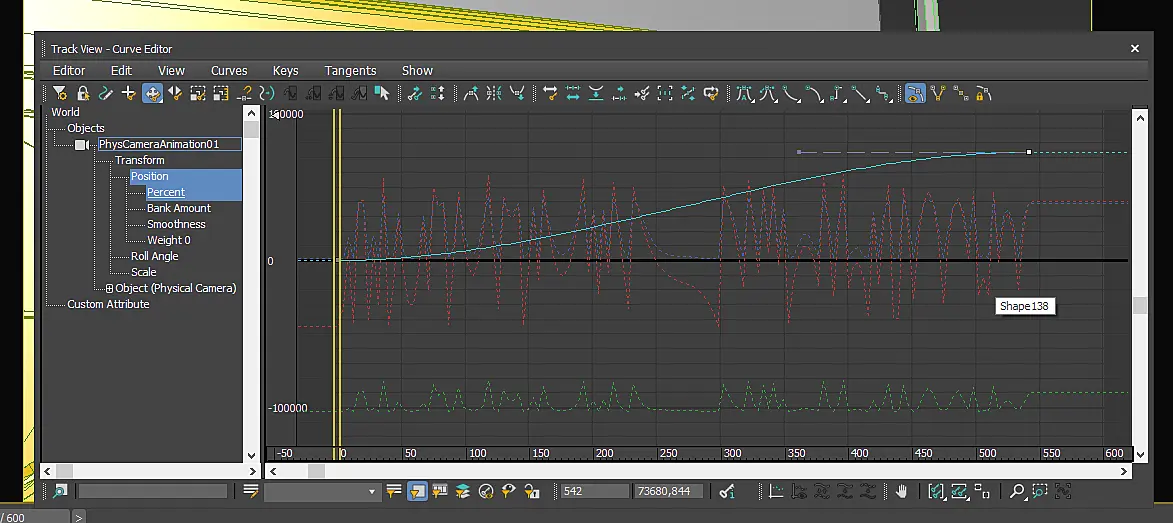Select the Slide Keys tool

[174, 94]
